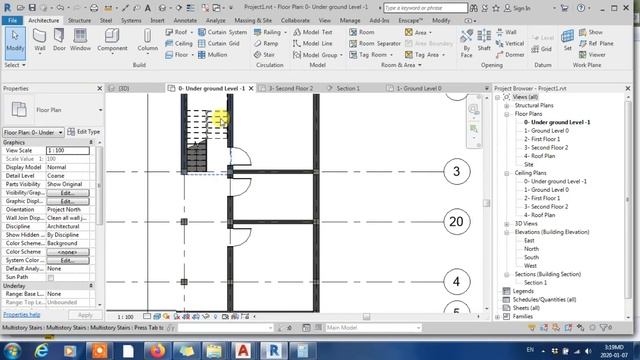
Task: Select the Dormer opening tool
Action: 510,55
